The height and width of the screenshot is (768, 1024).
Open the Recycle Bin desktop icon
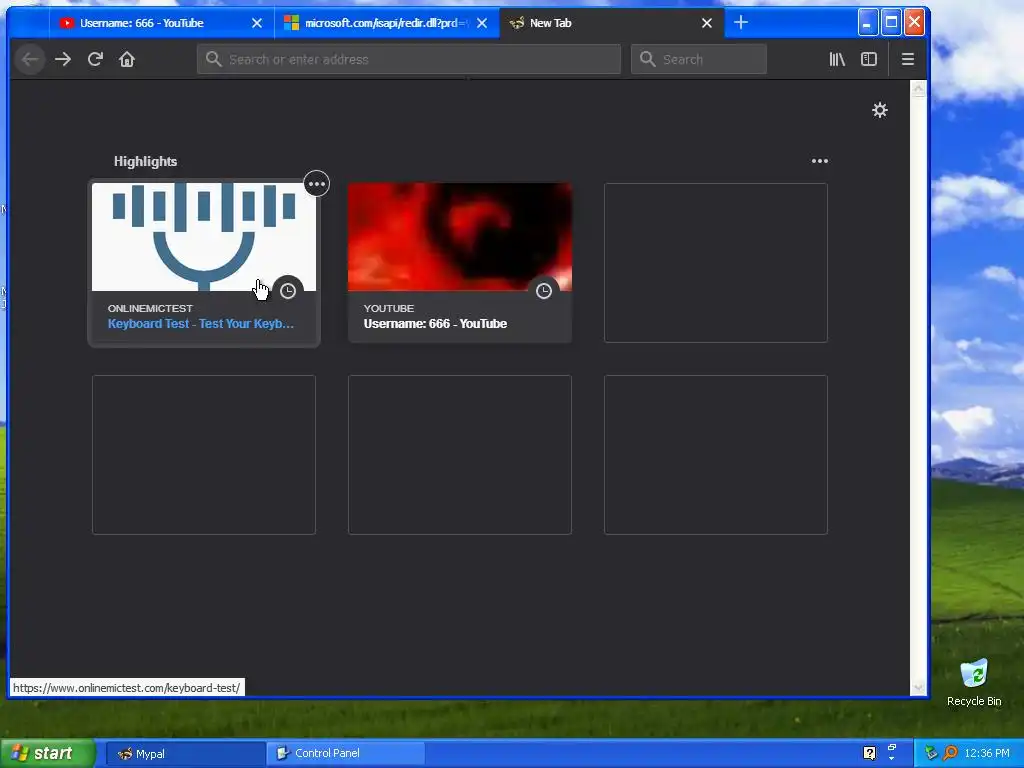(x=974, y=683)
